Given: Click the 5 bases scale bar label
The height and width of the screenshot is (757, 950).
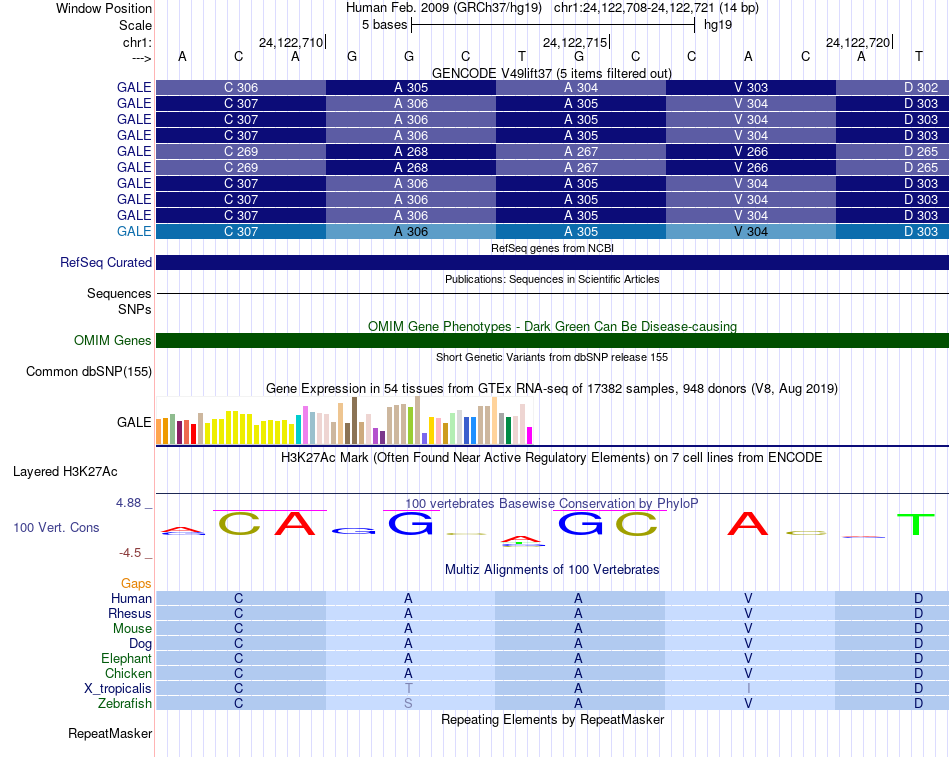Looking at the screenshot, I should [385, 25].
